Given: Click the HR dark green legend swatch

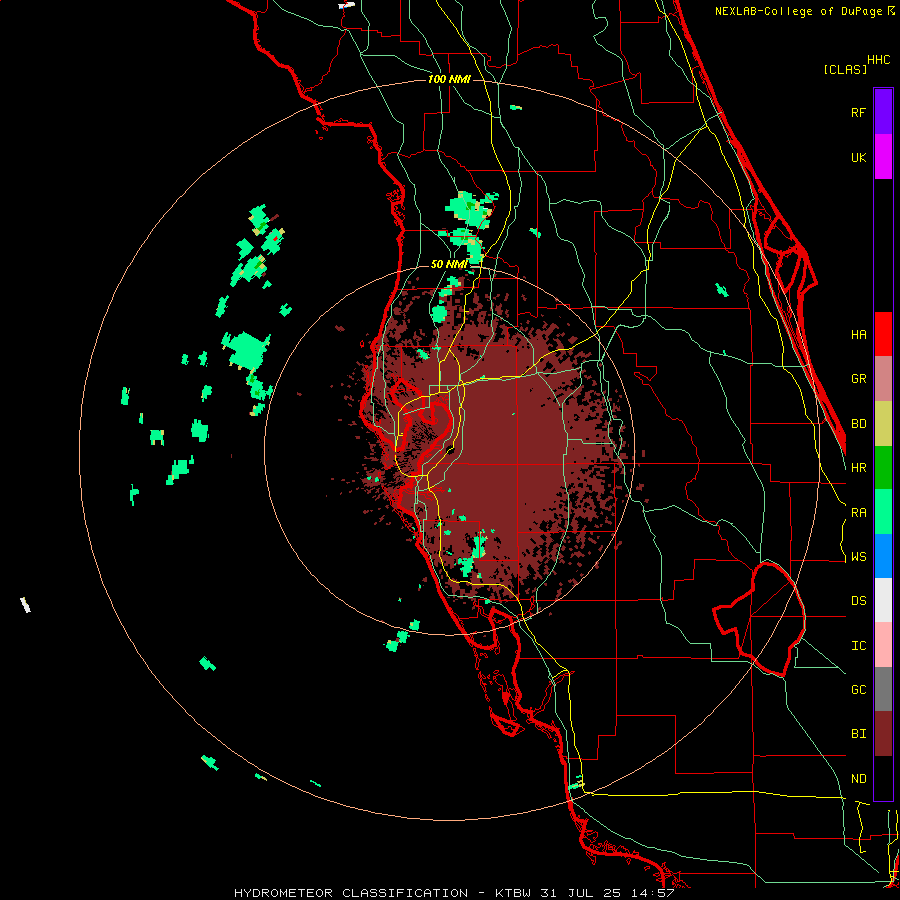Looking at the screenshot, I should coord(883,467).
